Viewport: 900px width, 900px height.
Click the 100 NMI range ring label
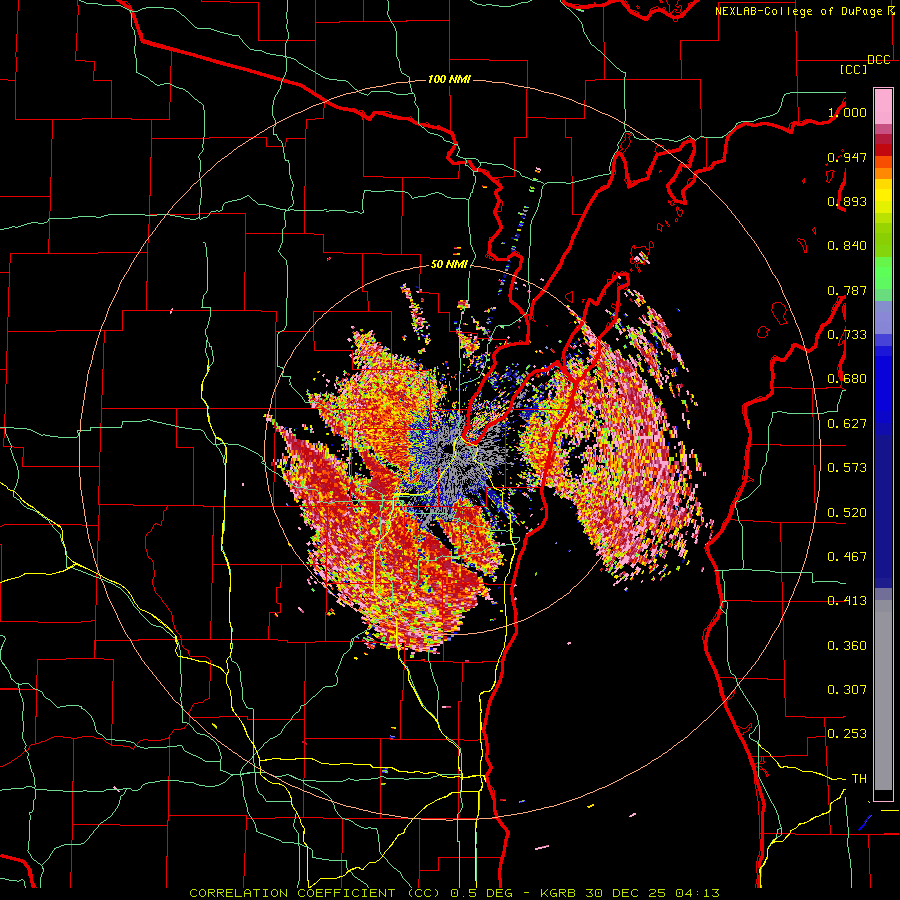449,79
